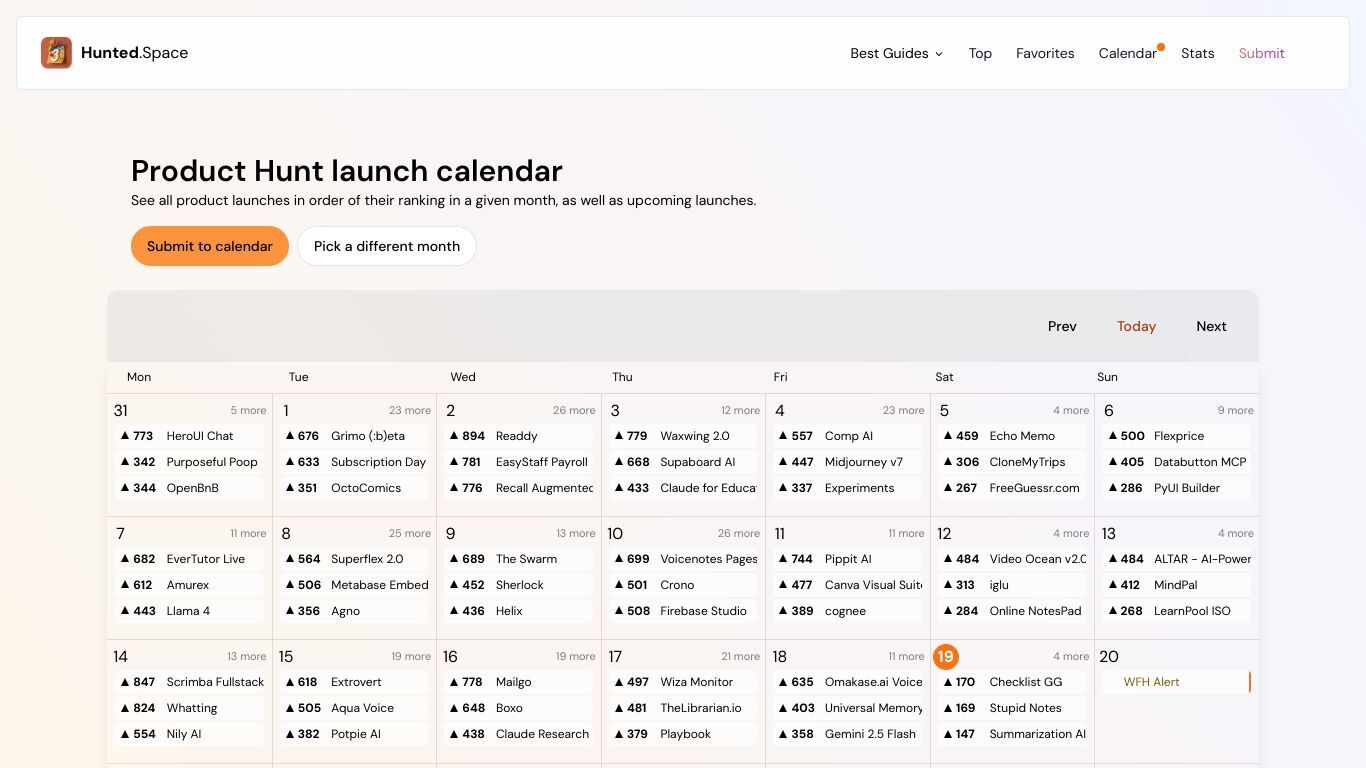Advance to Next month
Screen dimensions: 1366x768
(1211, 326)
